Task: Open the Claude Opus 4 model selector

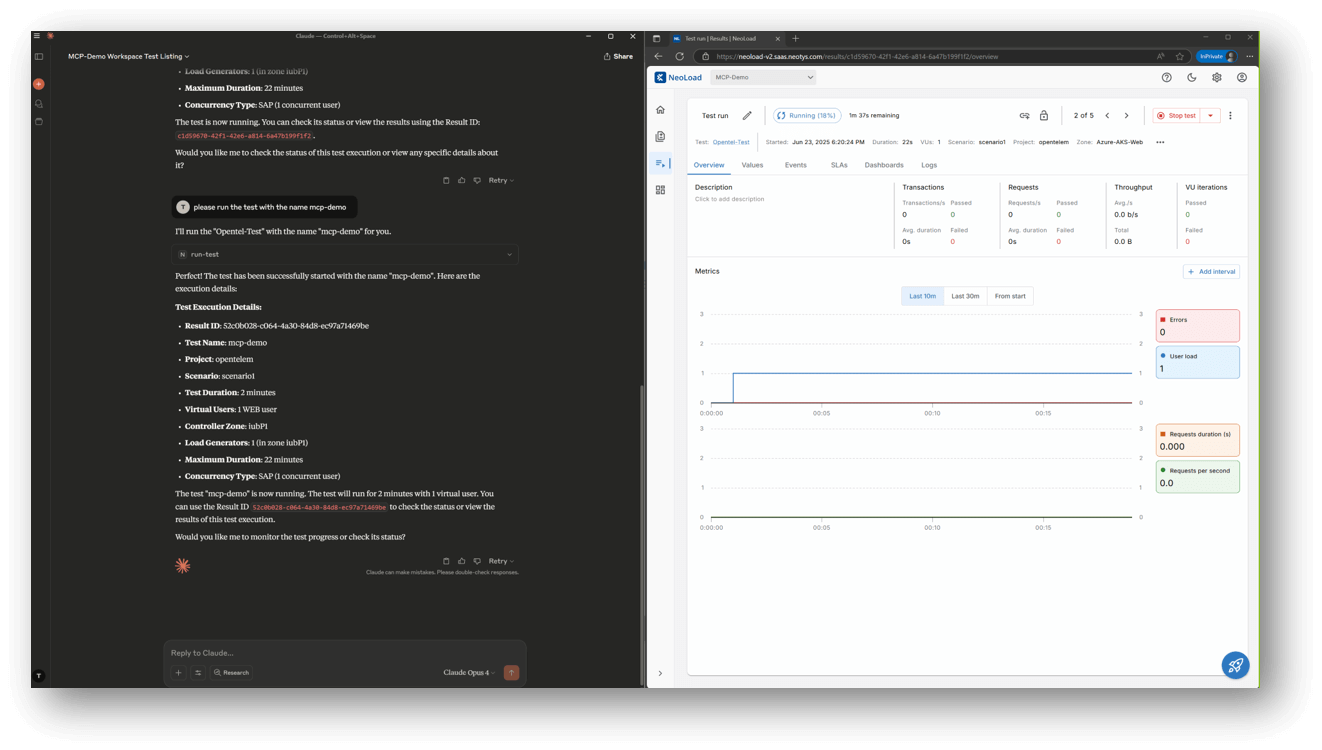Action: (469, 673)
